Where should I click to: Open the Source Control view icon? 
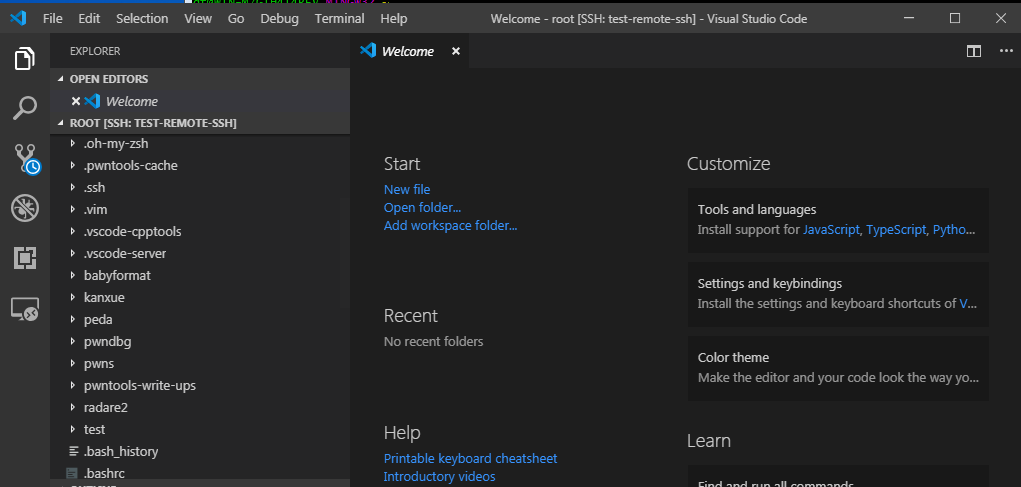pyautogui.click(x=26, y=158)
